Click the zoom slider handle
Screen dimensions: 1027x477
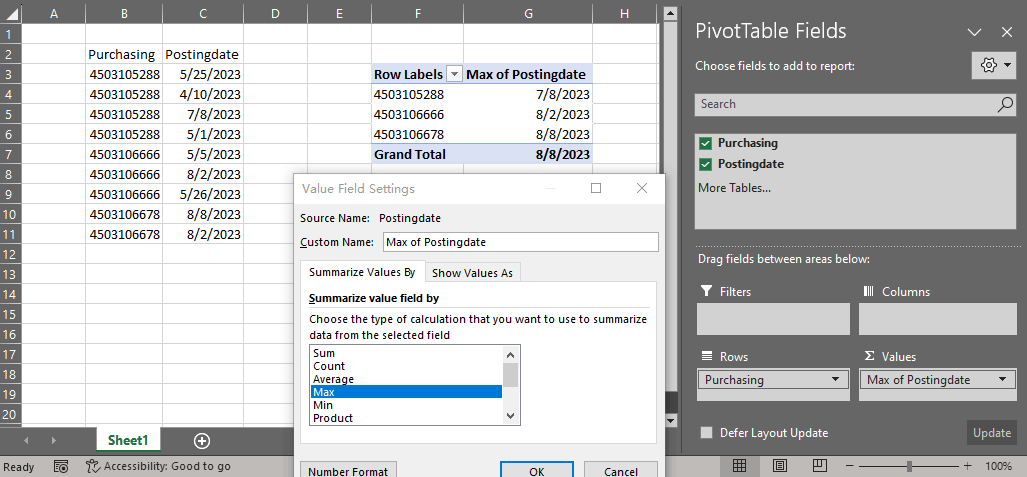click(909, 466)
